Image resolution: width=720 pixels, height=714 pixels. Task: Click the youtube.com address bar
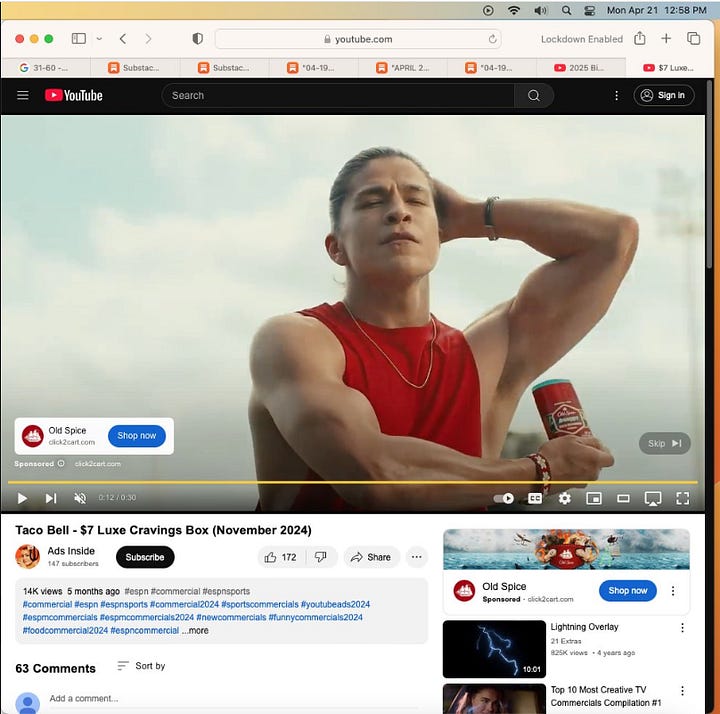coord(358,39)
